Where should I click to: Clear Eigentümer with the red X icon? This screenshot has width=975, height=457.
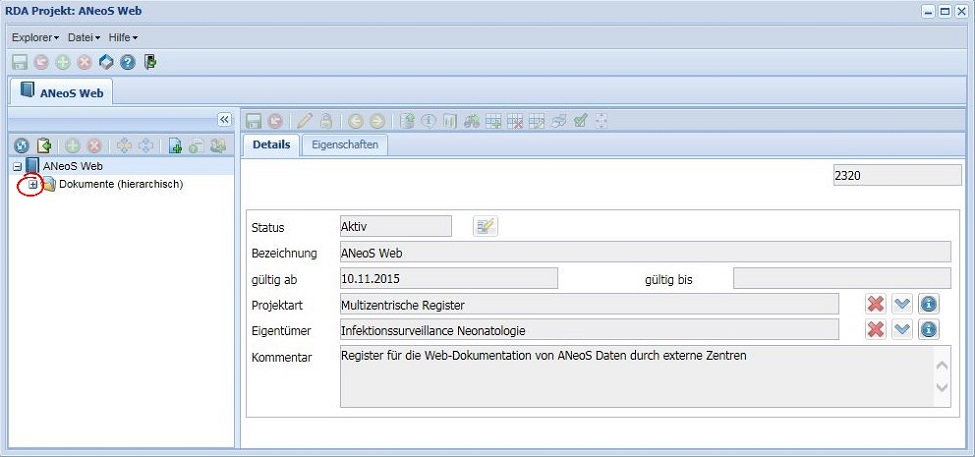tap(876, 329)
